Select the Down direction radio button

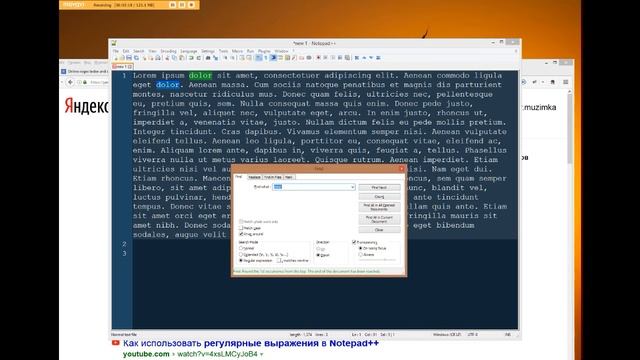coord(318,255)
